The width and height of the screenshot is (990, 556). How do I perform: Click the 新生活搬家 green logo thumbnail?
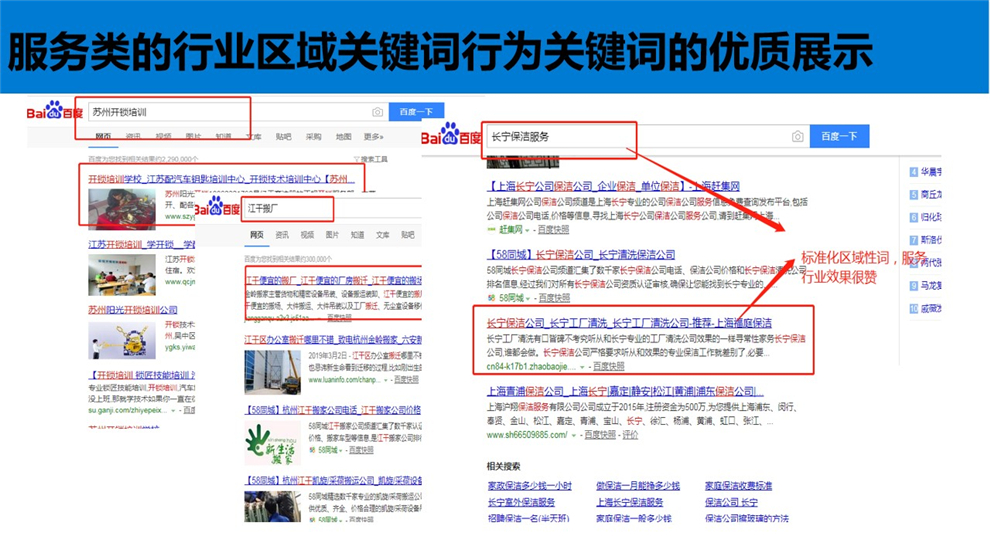(x=272, y=443)
